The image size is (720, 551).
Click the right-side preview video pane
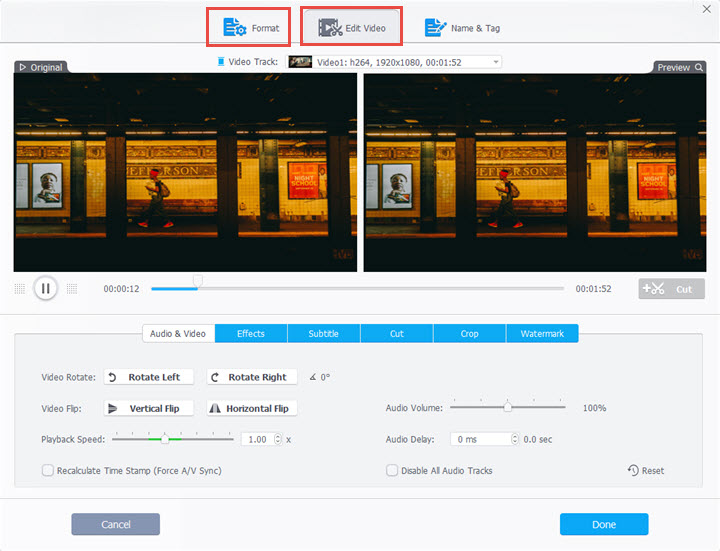pyautogui.click(x=535, y=172)
